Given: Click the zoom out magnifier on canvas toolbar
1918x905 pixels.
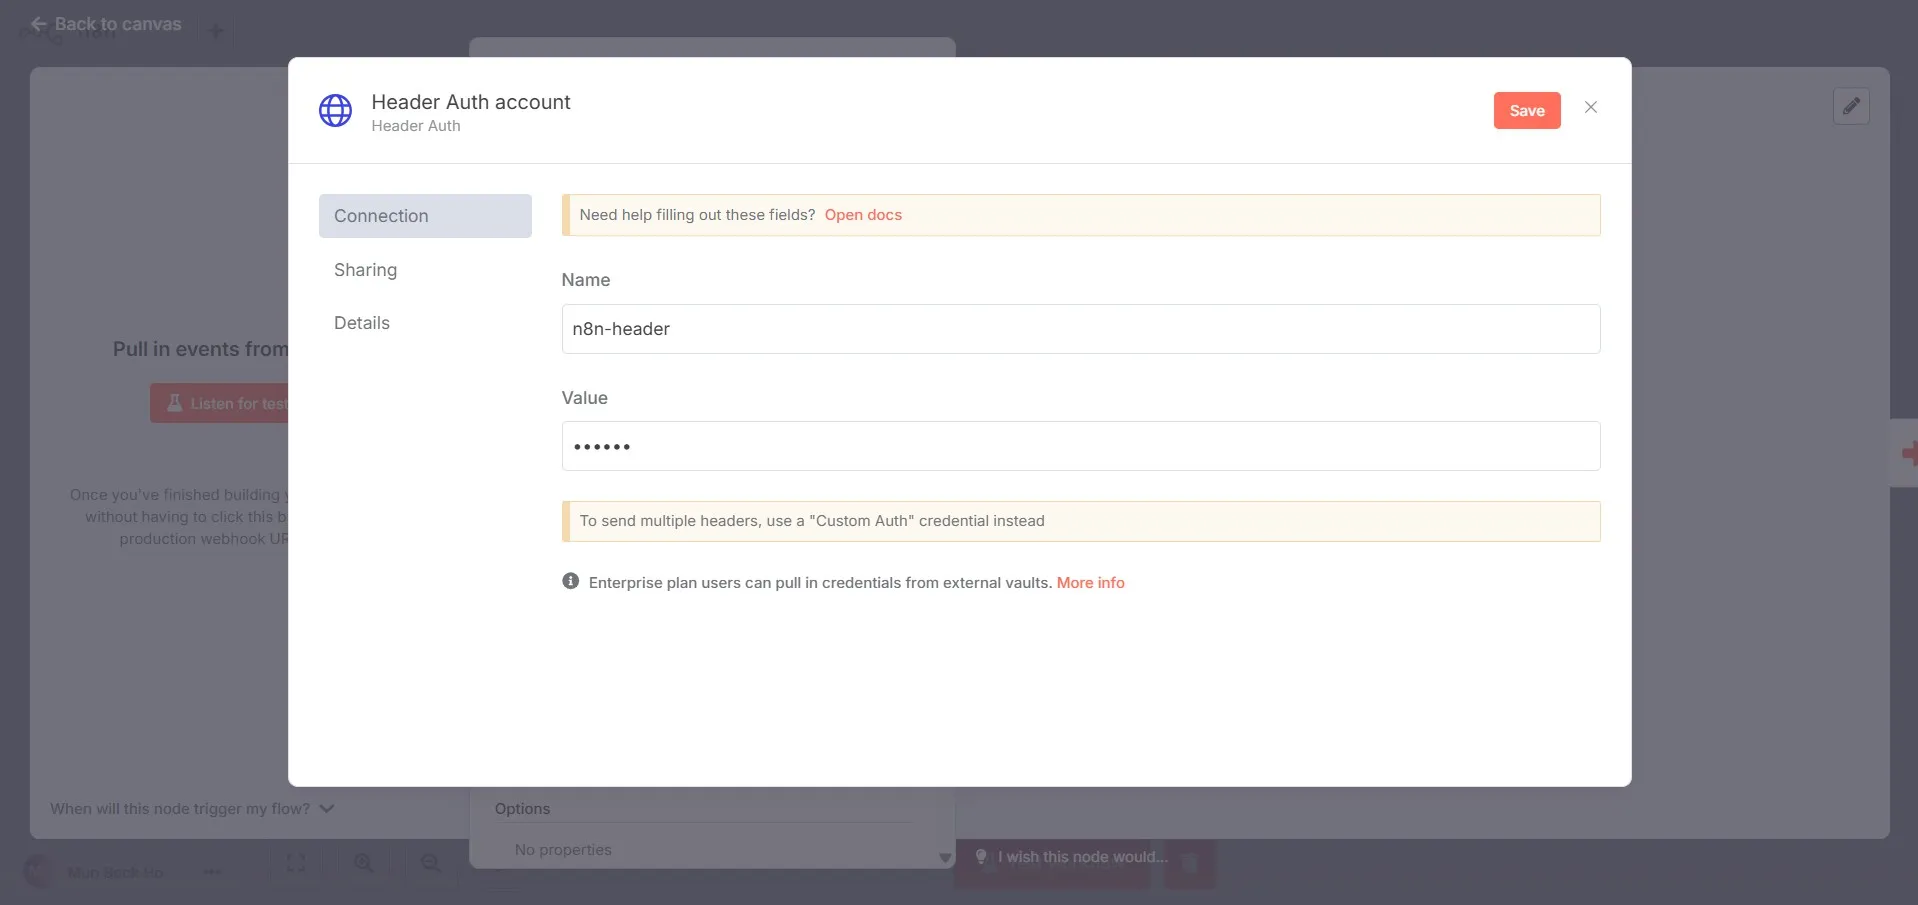Looking at the screenshot, I should [431, 863].
